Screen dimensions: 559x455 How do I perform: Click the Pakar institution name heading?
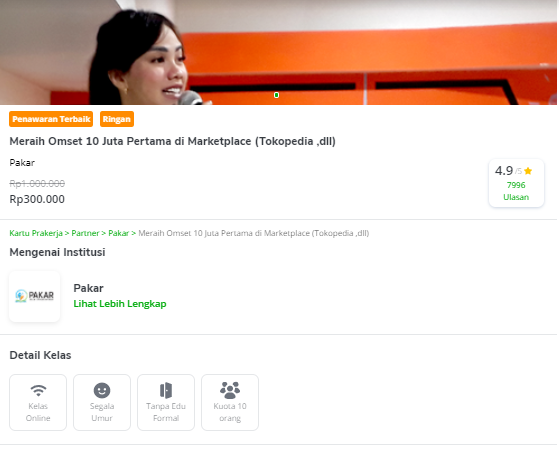[x=88, y=288]
